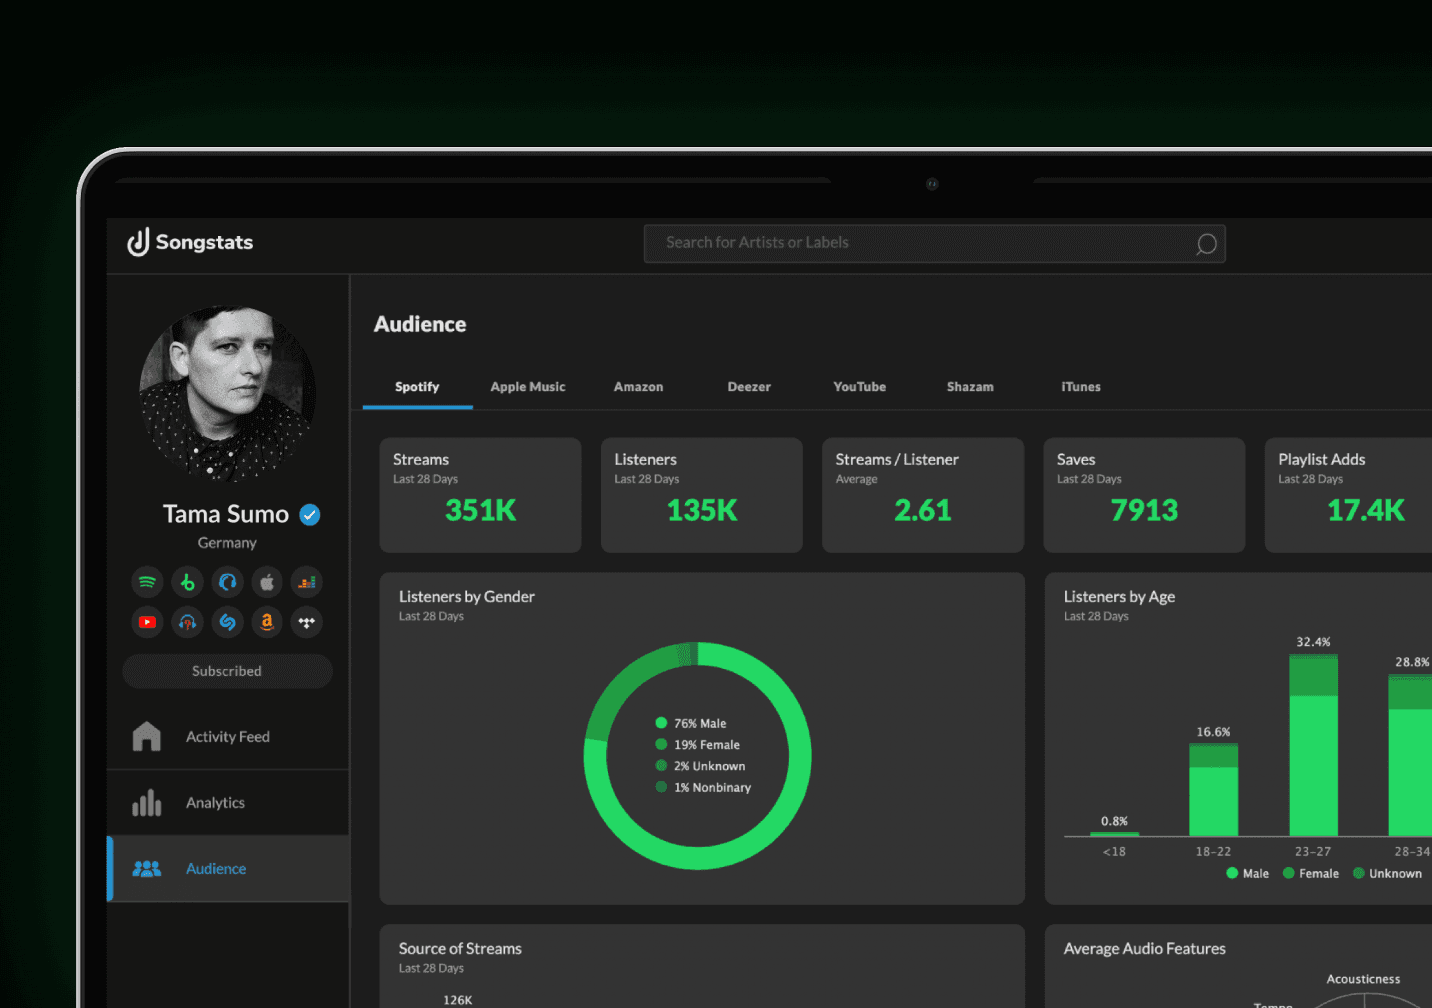Click the 19% Female legend entry
Screen dimensions: 1432x1008
pos(698,745)
